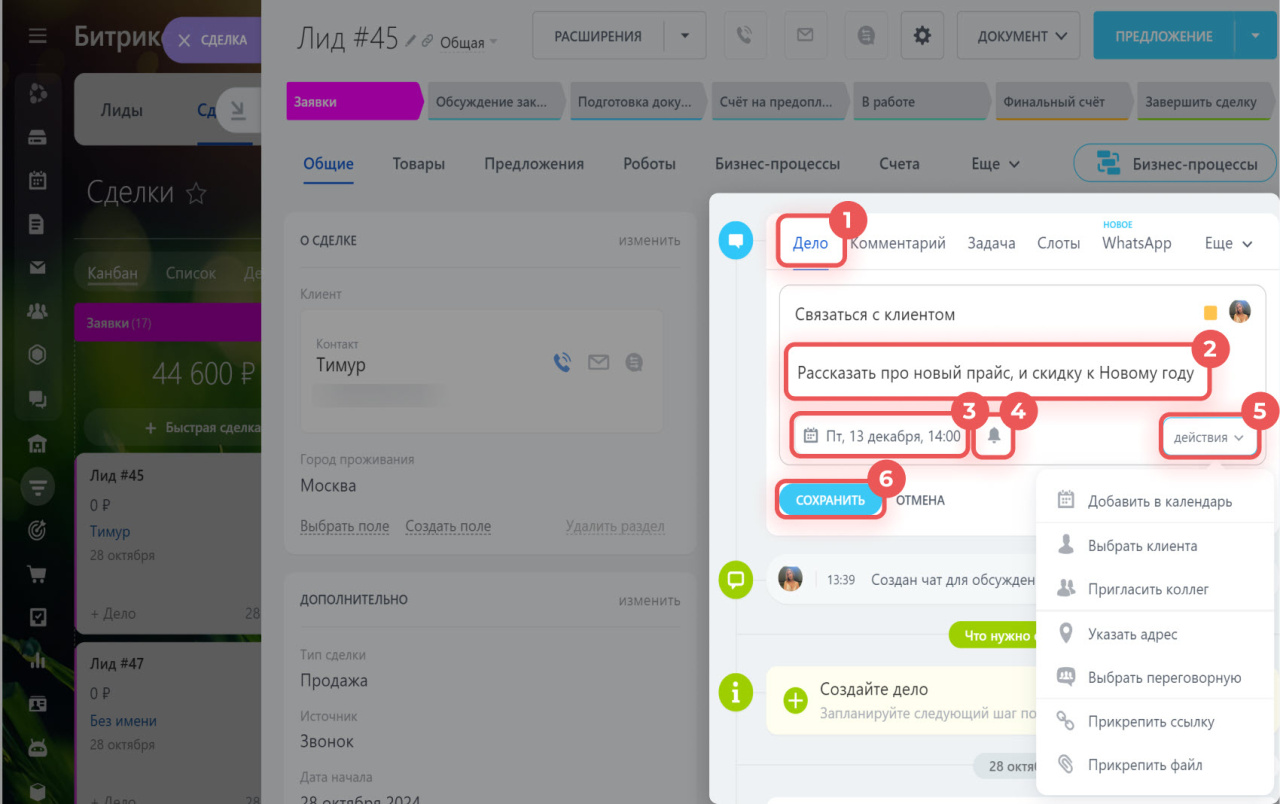Open the Общая pipeline dropdown
The image size is (1280, 804).
tap(467, 43)
